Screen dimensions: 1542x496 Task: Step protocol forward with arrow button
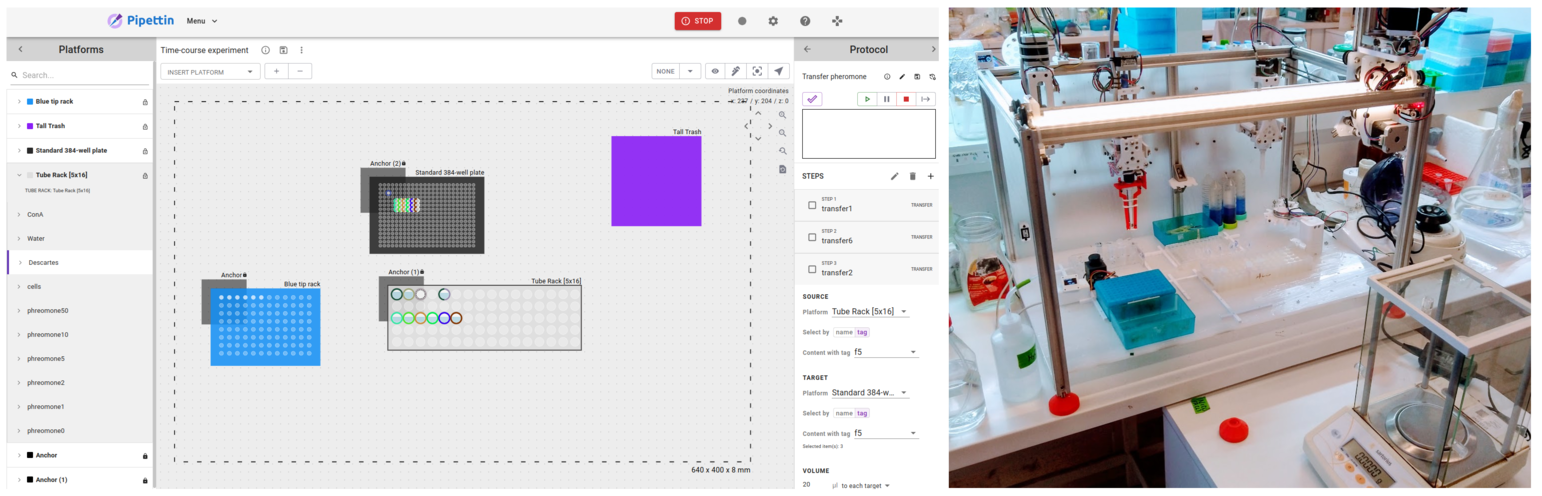(926, 99)
